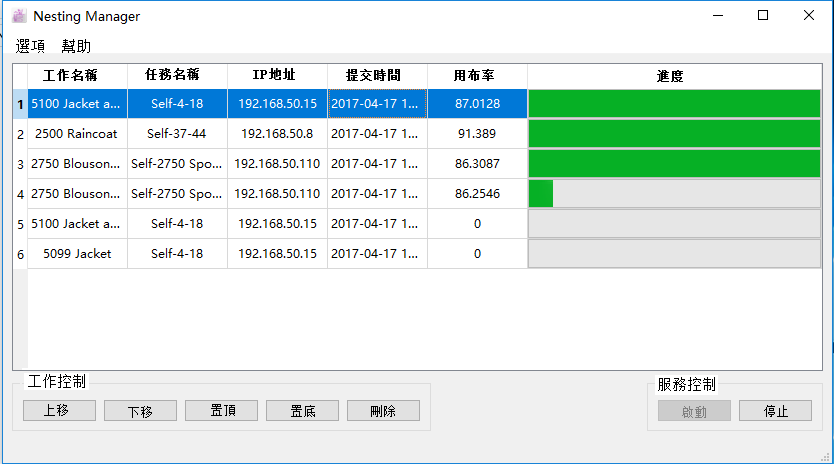Select IP address cell 192.168.50.8
840x468 pixels.
click(277, 134)
